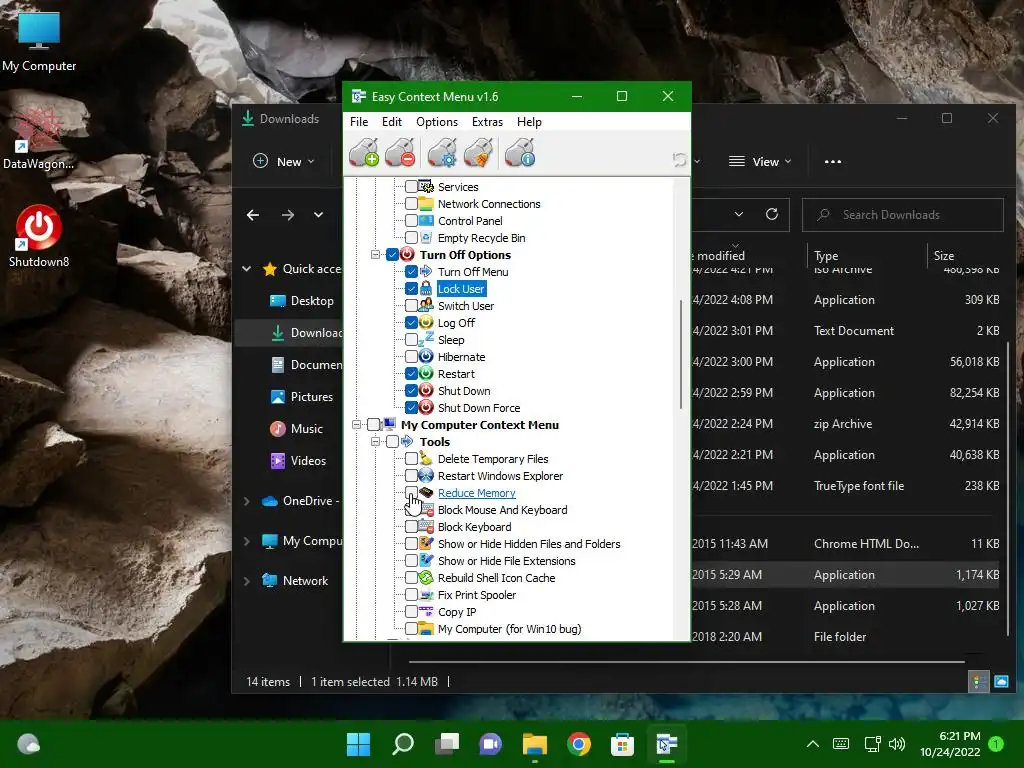1024x768 pixels.
Task: Click the Search Downloads input field
Action: (903, 215)
